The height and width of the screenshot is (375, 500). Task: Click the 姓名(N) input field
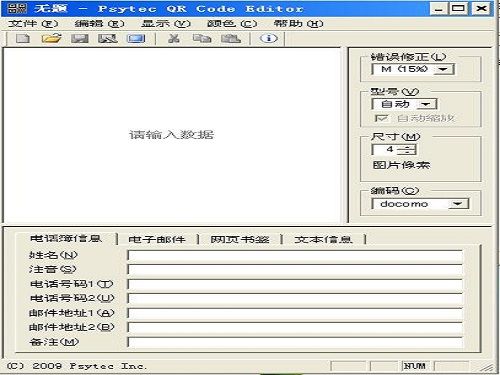295,255
